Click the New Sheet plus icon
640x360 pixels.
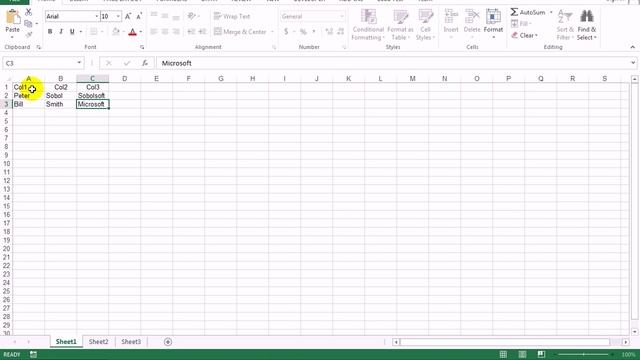168,342
